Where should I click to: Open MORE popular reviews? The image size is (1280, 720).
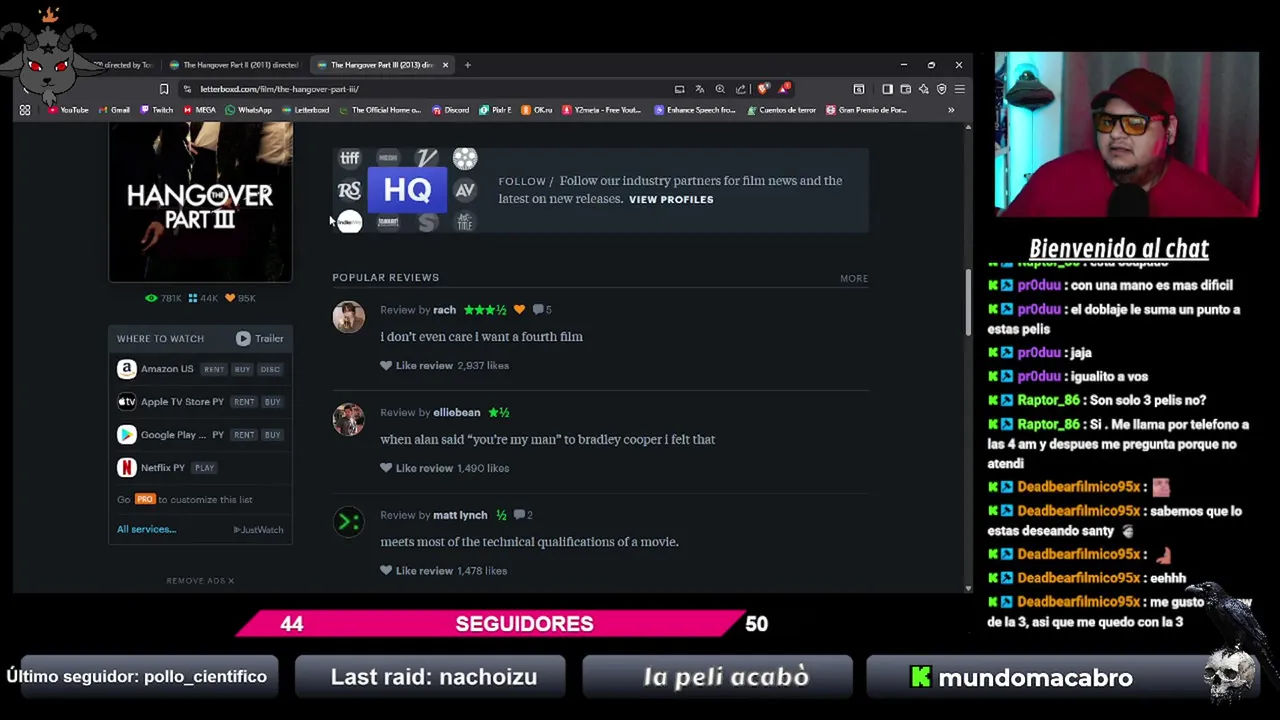point(854,278)
